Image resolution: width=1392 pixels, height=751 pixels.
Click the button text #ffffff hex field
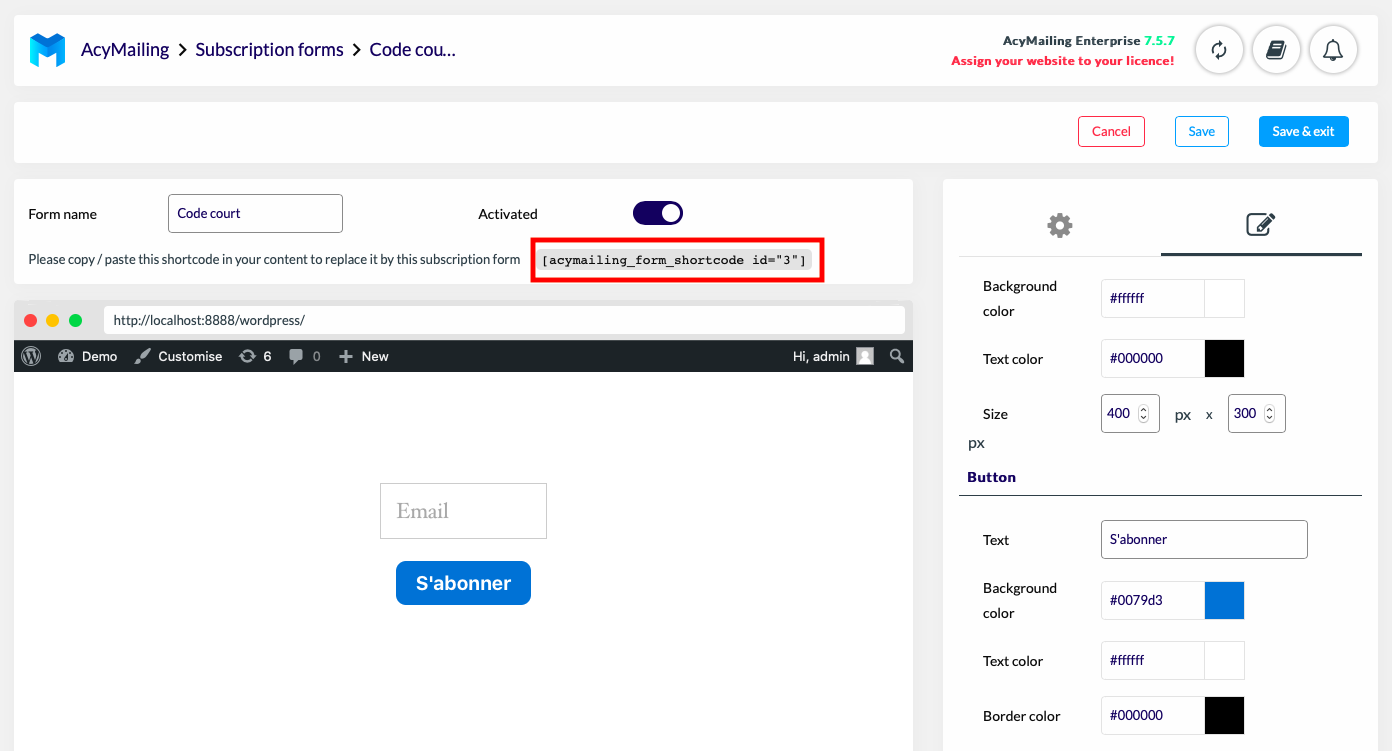click(x=1153, y=660)
